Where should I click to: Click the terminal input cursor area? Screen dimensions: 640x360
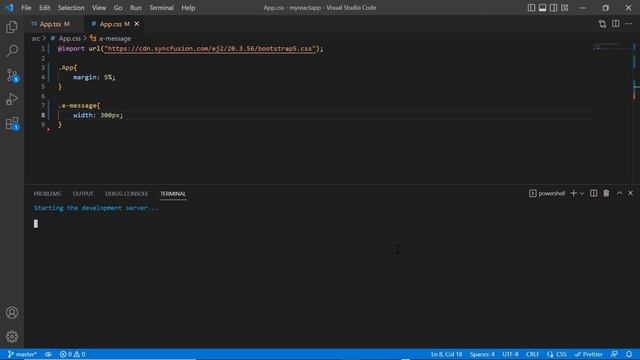[36, 224]
